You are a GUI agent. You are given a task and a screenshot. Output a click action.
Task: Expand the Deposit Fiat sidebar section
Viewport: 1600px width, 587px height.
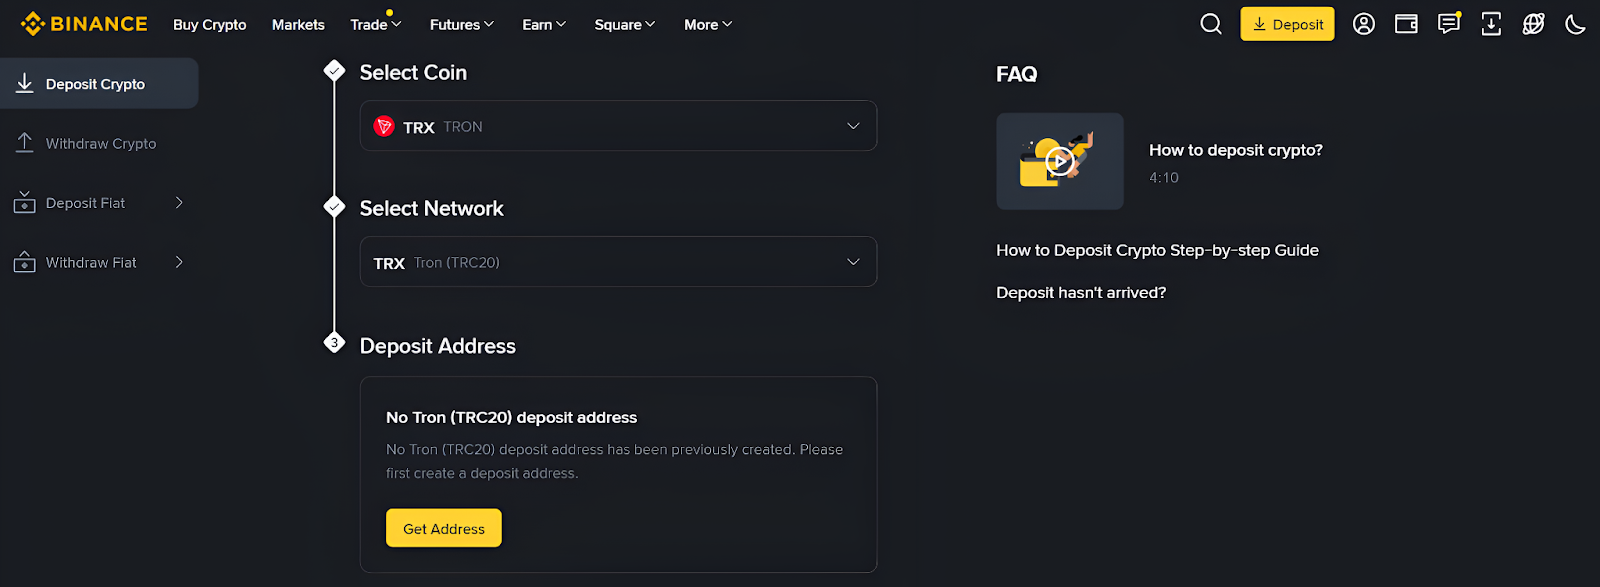tap(100, 202)
